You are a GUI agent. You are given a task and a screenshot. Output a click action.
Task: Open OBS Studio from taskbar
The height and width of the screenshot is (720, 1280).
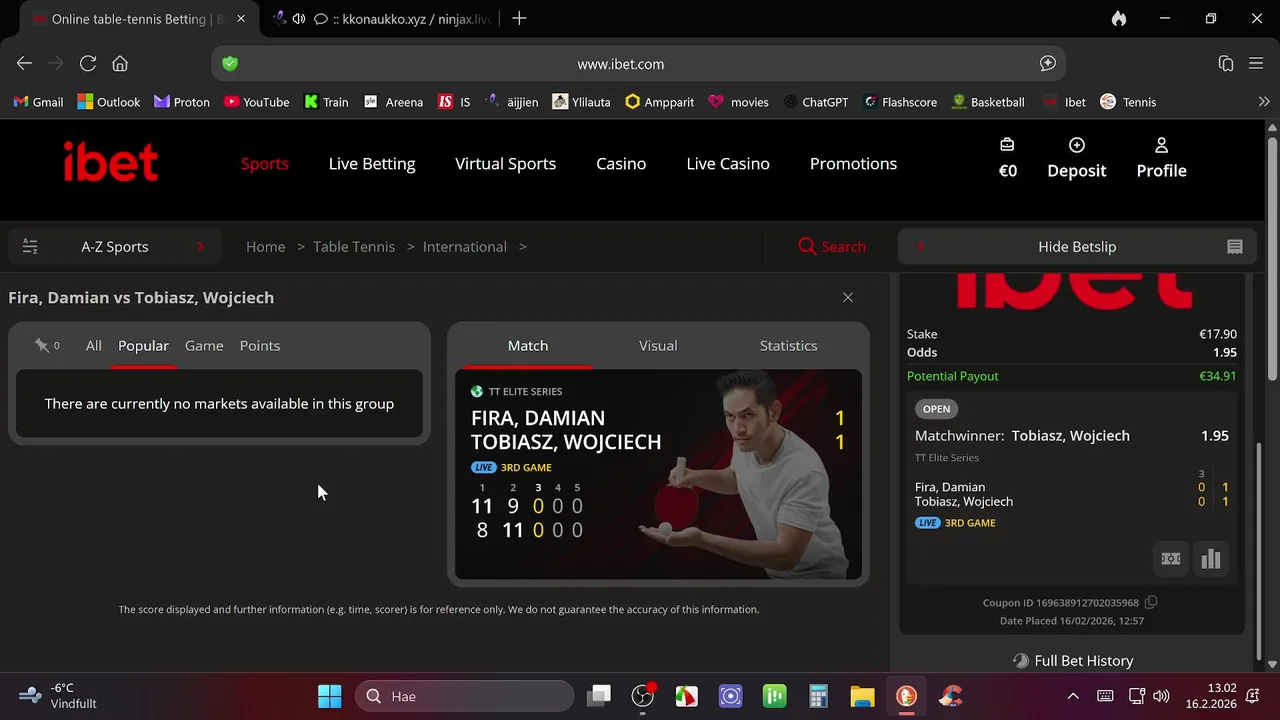coord(642,696)
